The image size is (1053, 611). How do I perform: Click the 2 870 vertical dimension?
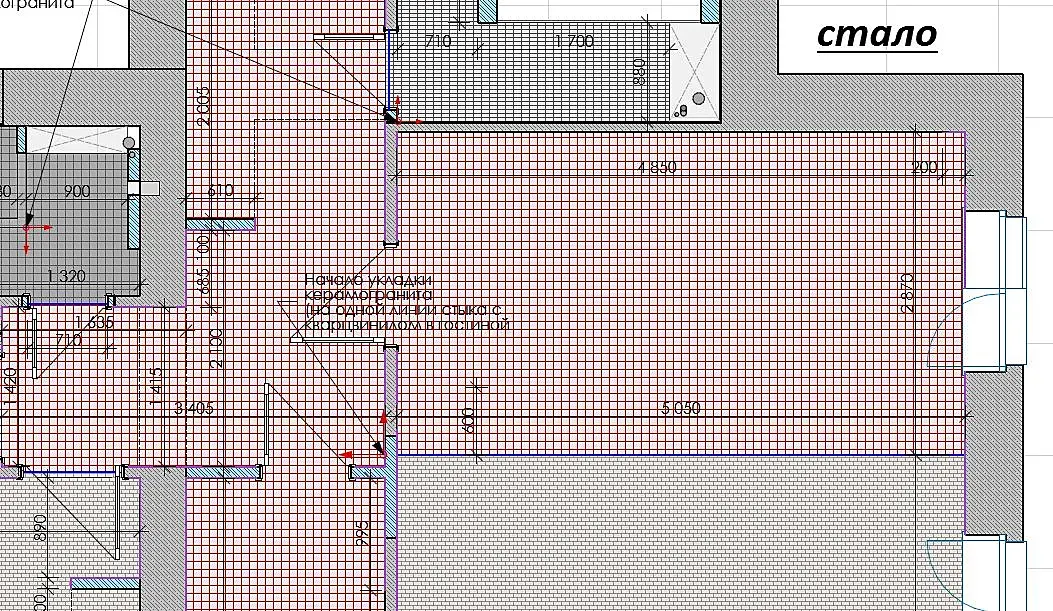coord(907,292)
